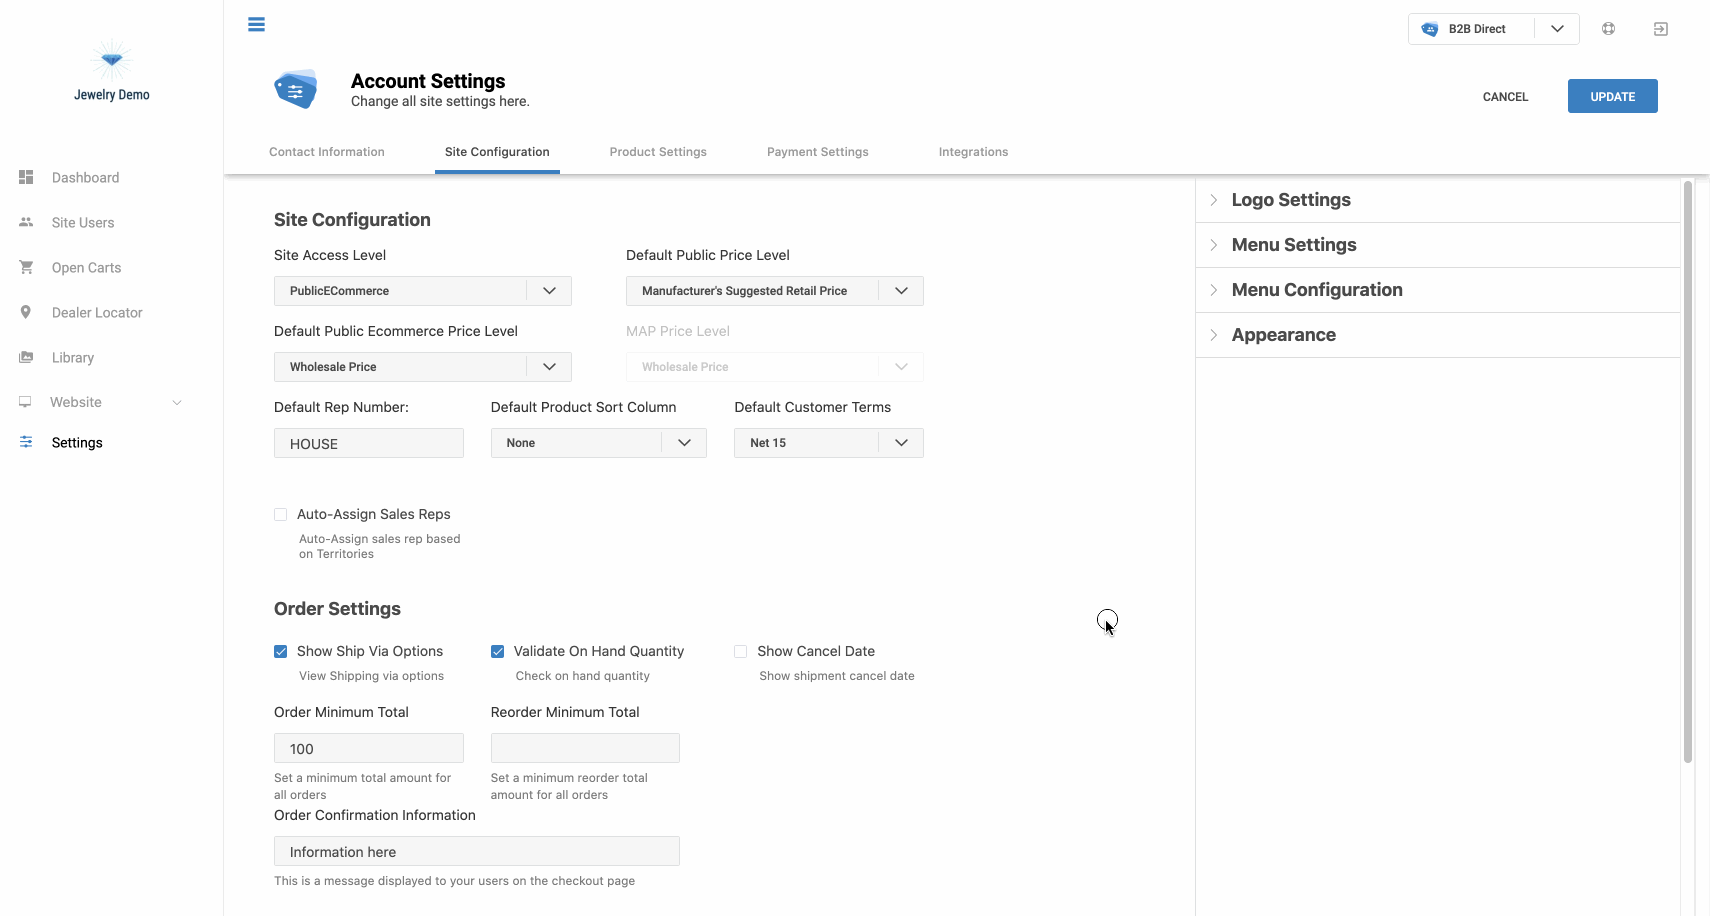This screenshot has width=1710, height=916.
Task: Click the logout icon at top right
Action: coord(1660,29)
